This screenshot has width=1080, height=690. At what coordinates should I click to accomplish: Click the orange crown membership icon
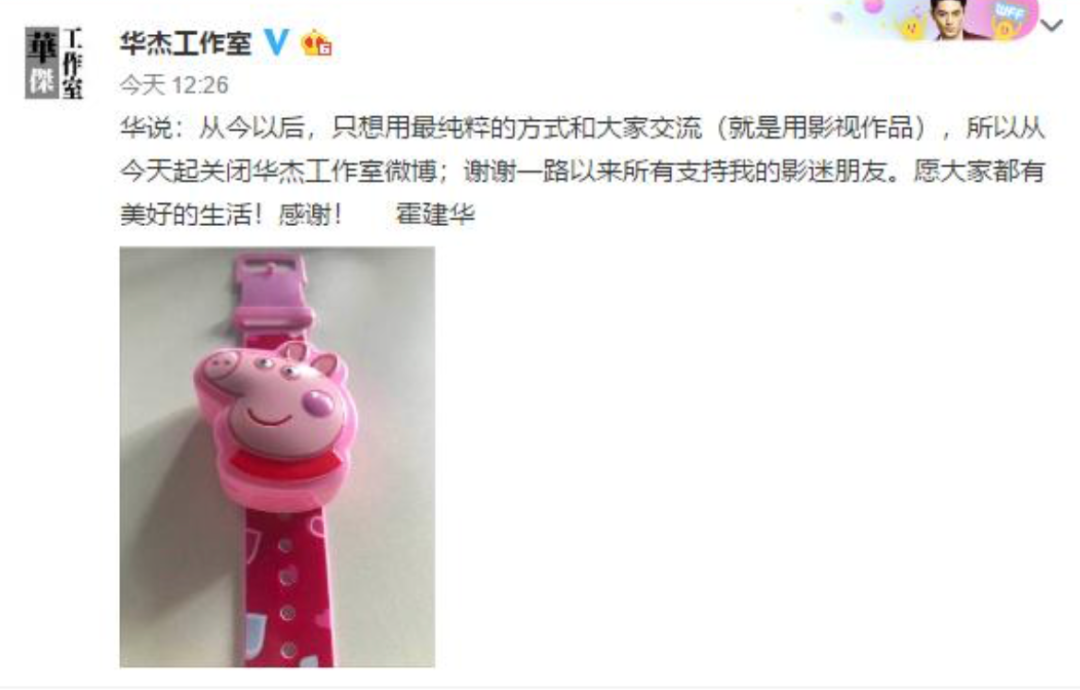317,43
